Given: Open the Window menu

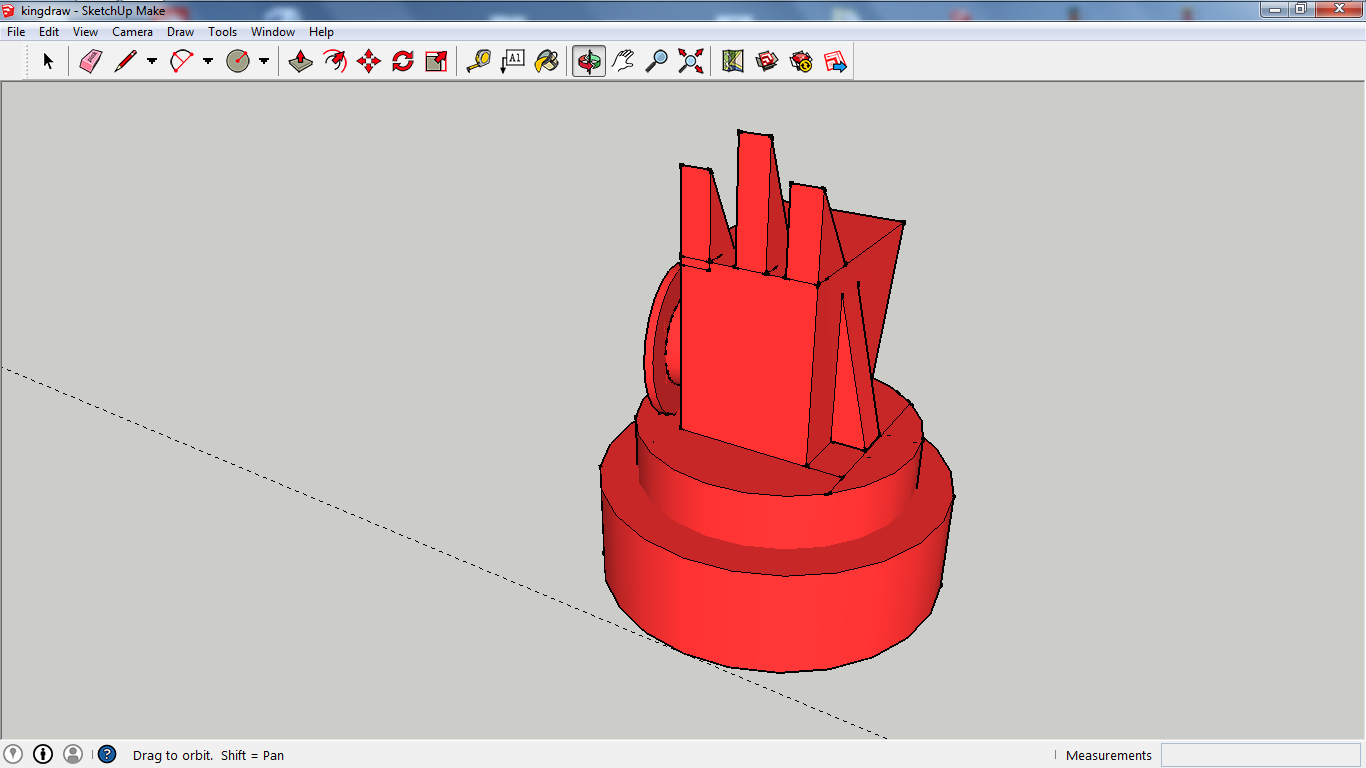Looking at the screenshot, I should coord(273,32).
